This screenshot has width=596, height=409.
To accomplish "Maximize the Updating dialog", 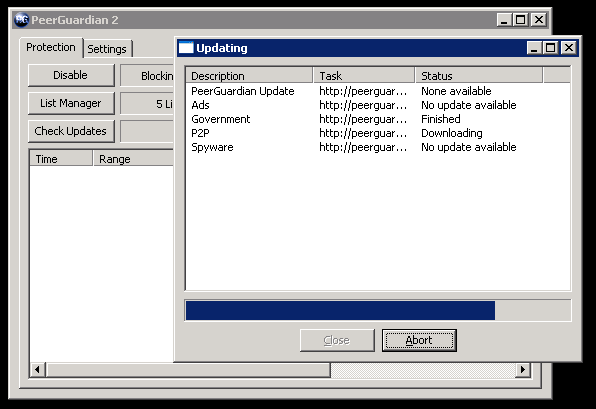I will coord(550,48).
